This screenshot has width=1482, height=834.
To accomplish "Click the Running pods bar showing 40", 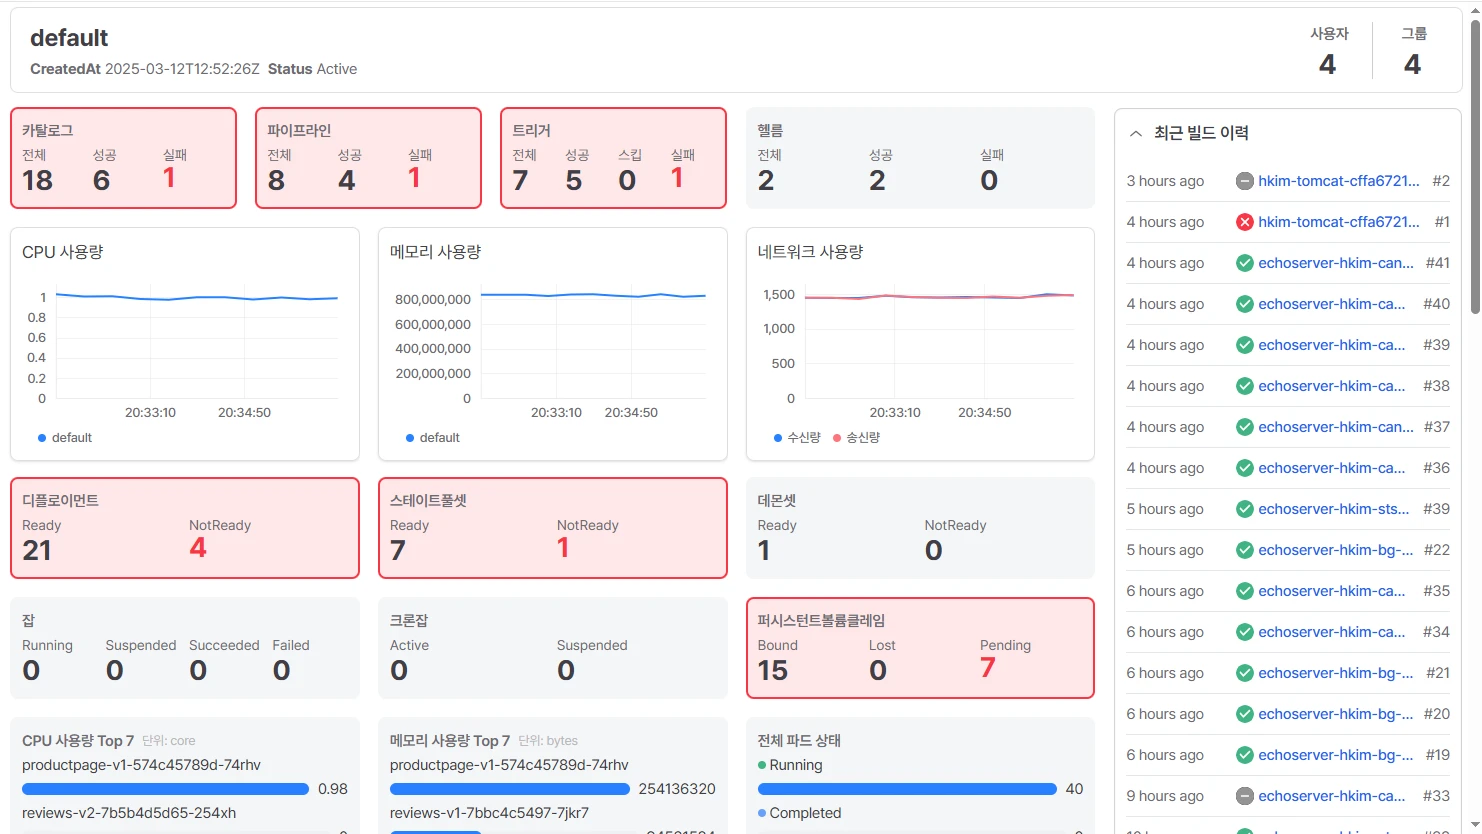I will (x=907, y=789).
